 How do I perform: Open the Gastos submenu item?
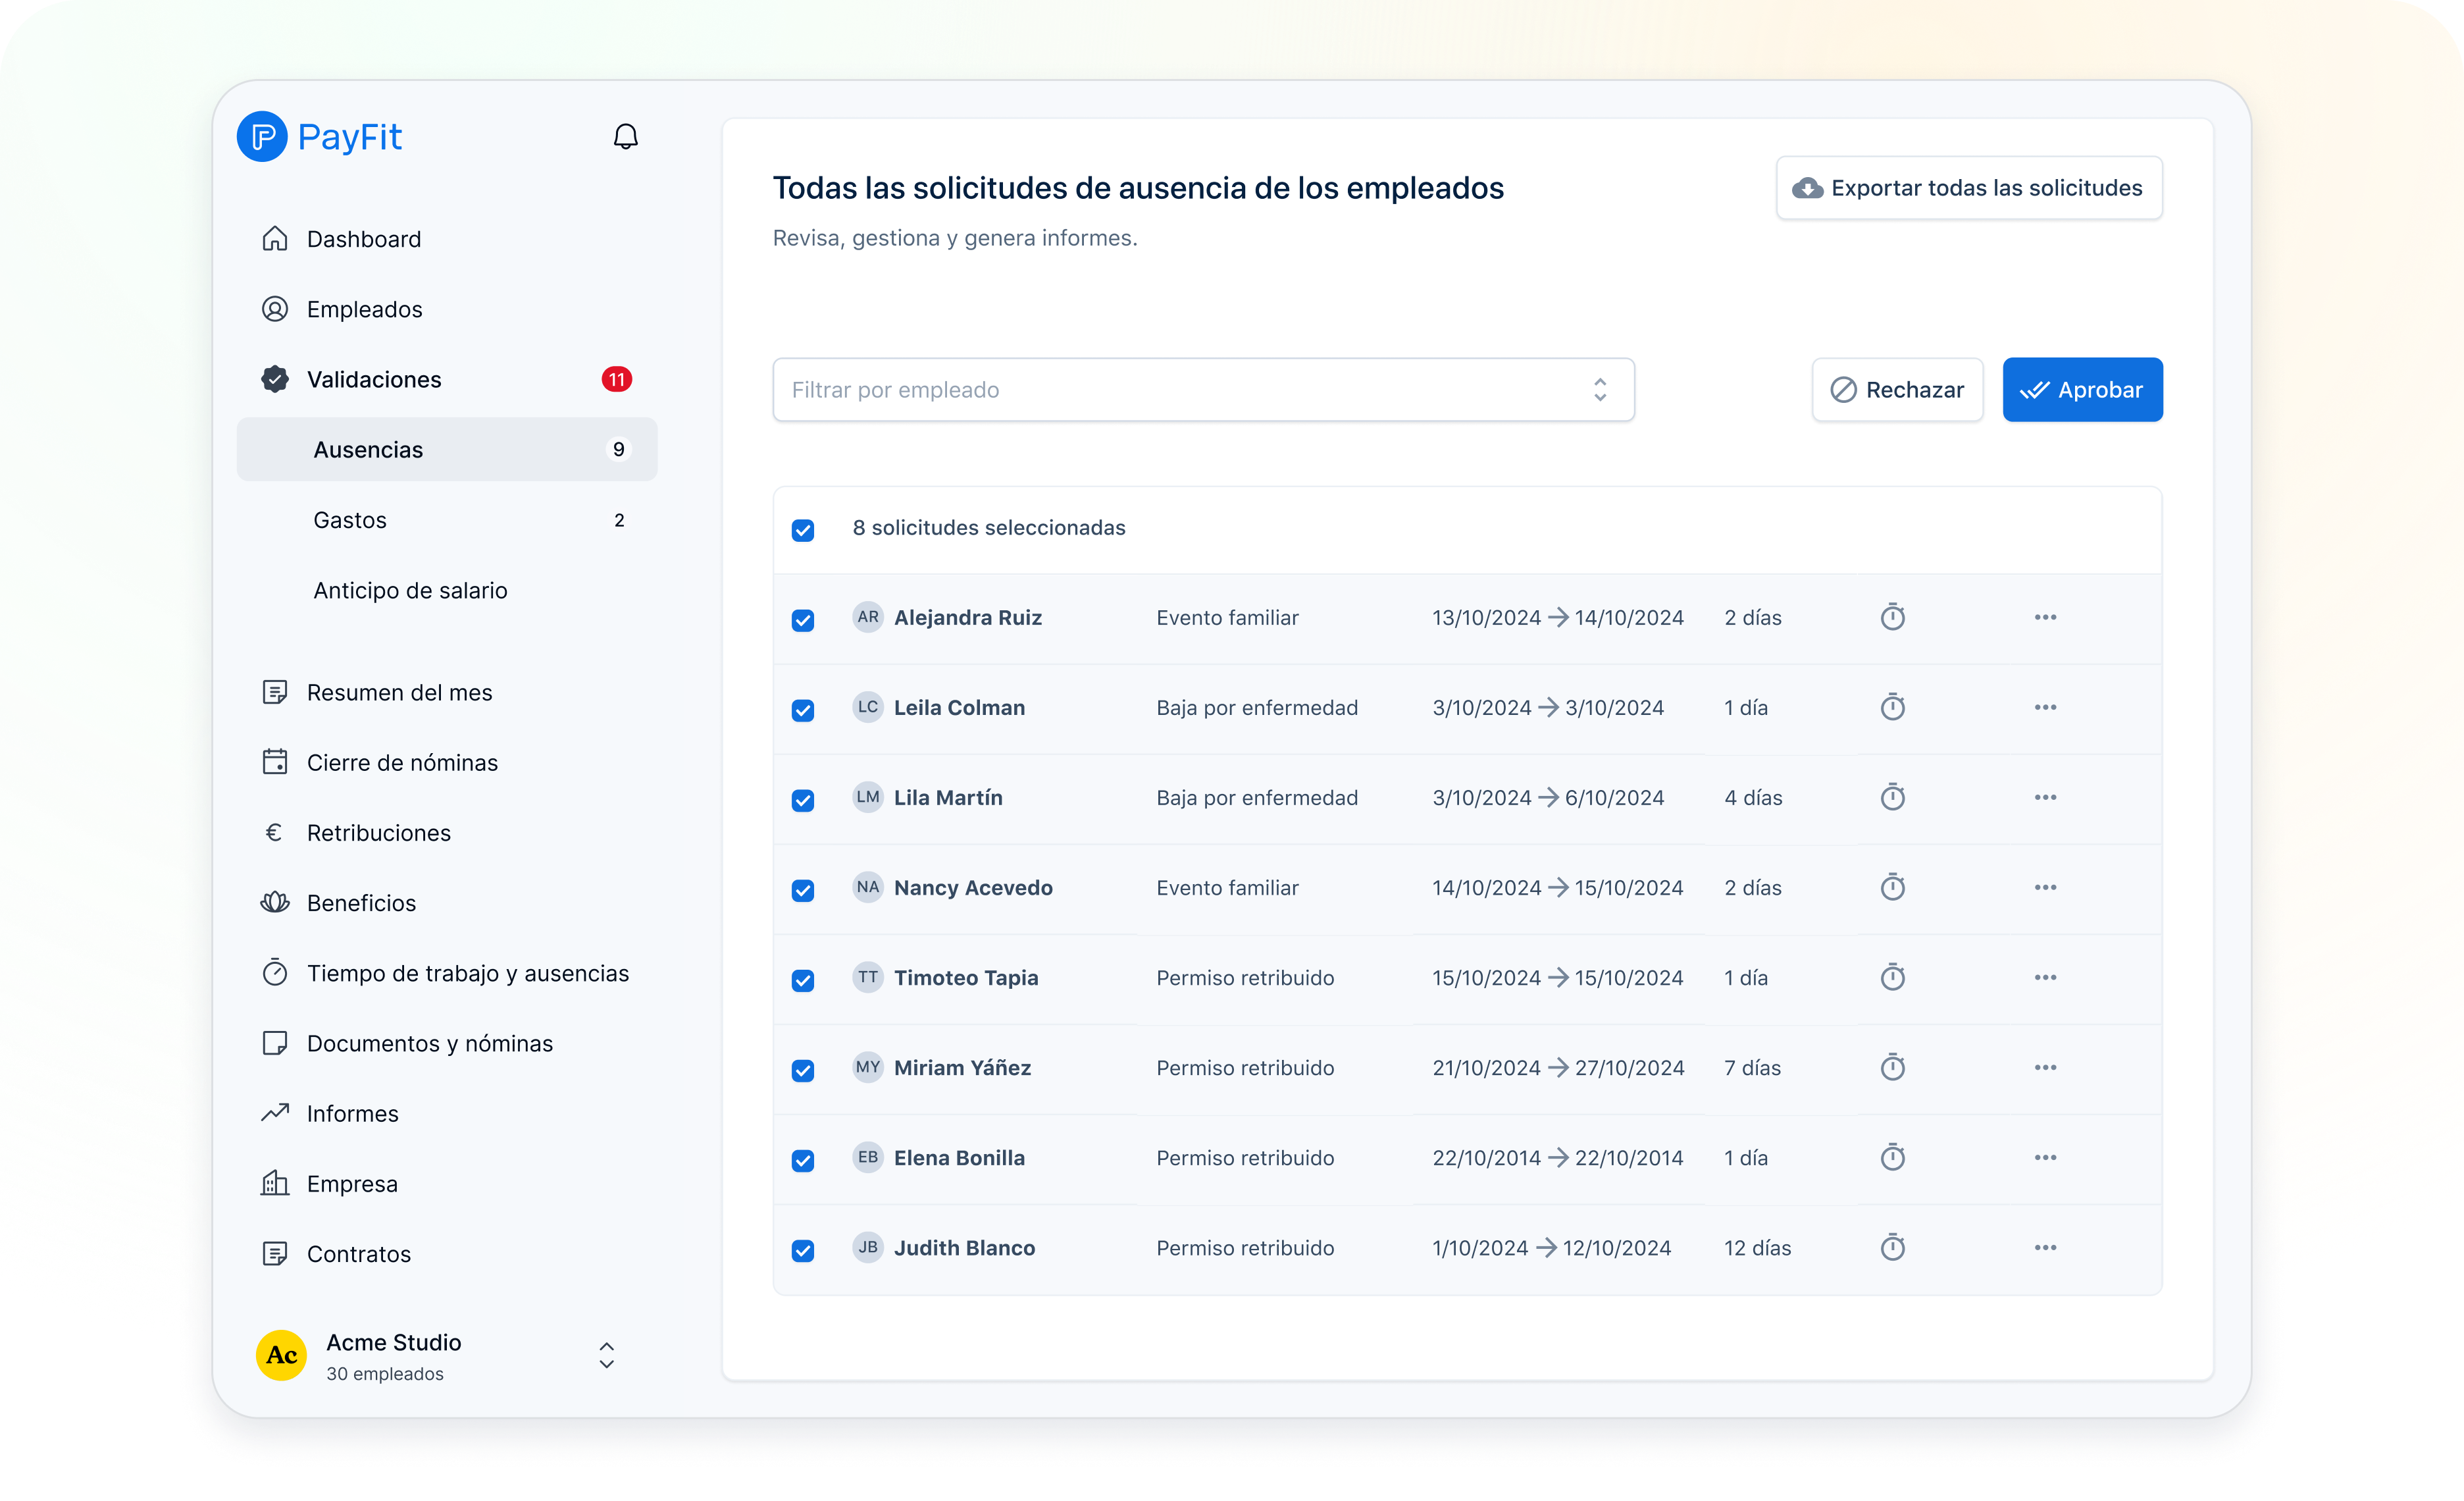[350, 520]
